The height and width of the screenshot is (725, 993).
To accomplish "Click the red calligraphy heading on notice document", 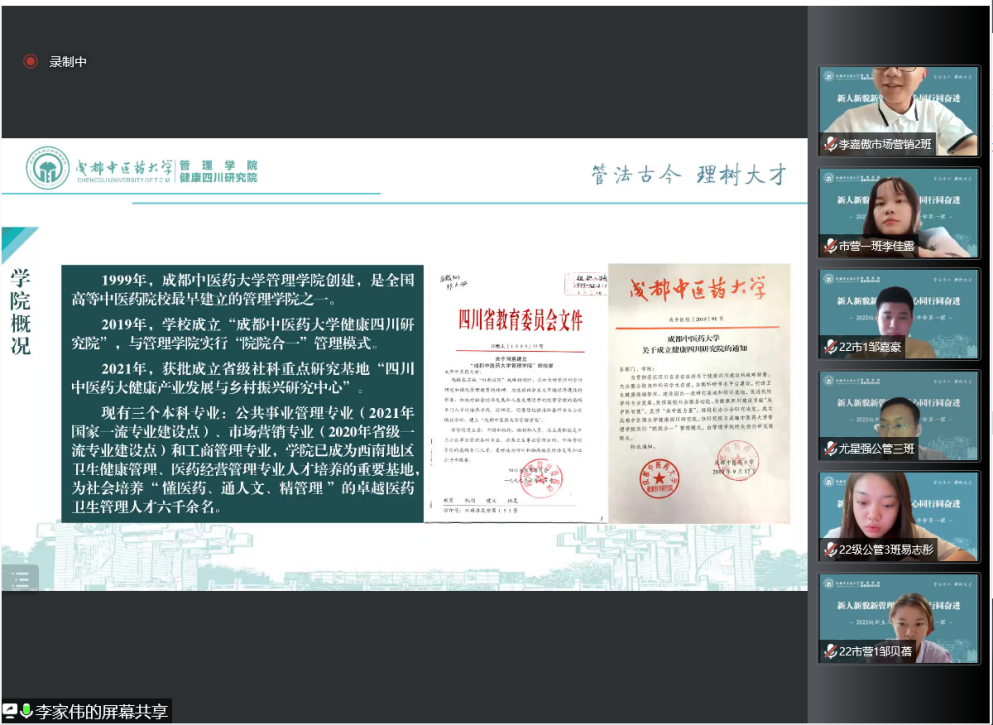I will (698, 291).
